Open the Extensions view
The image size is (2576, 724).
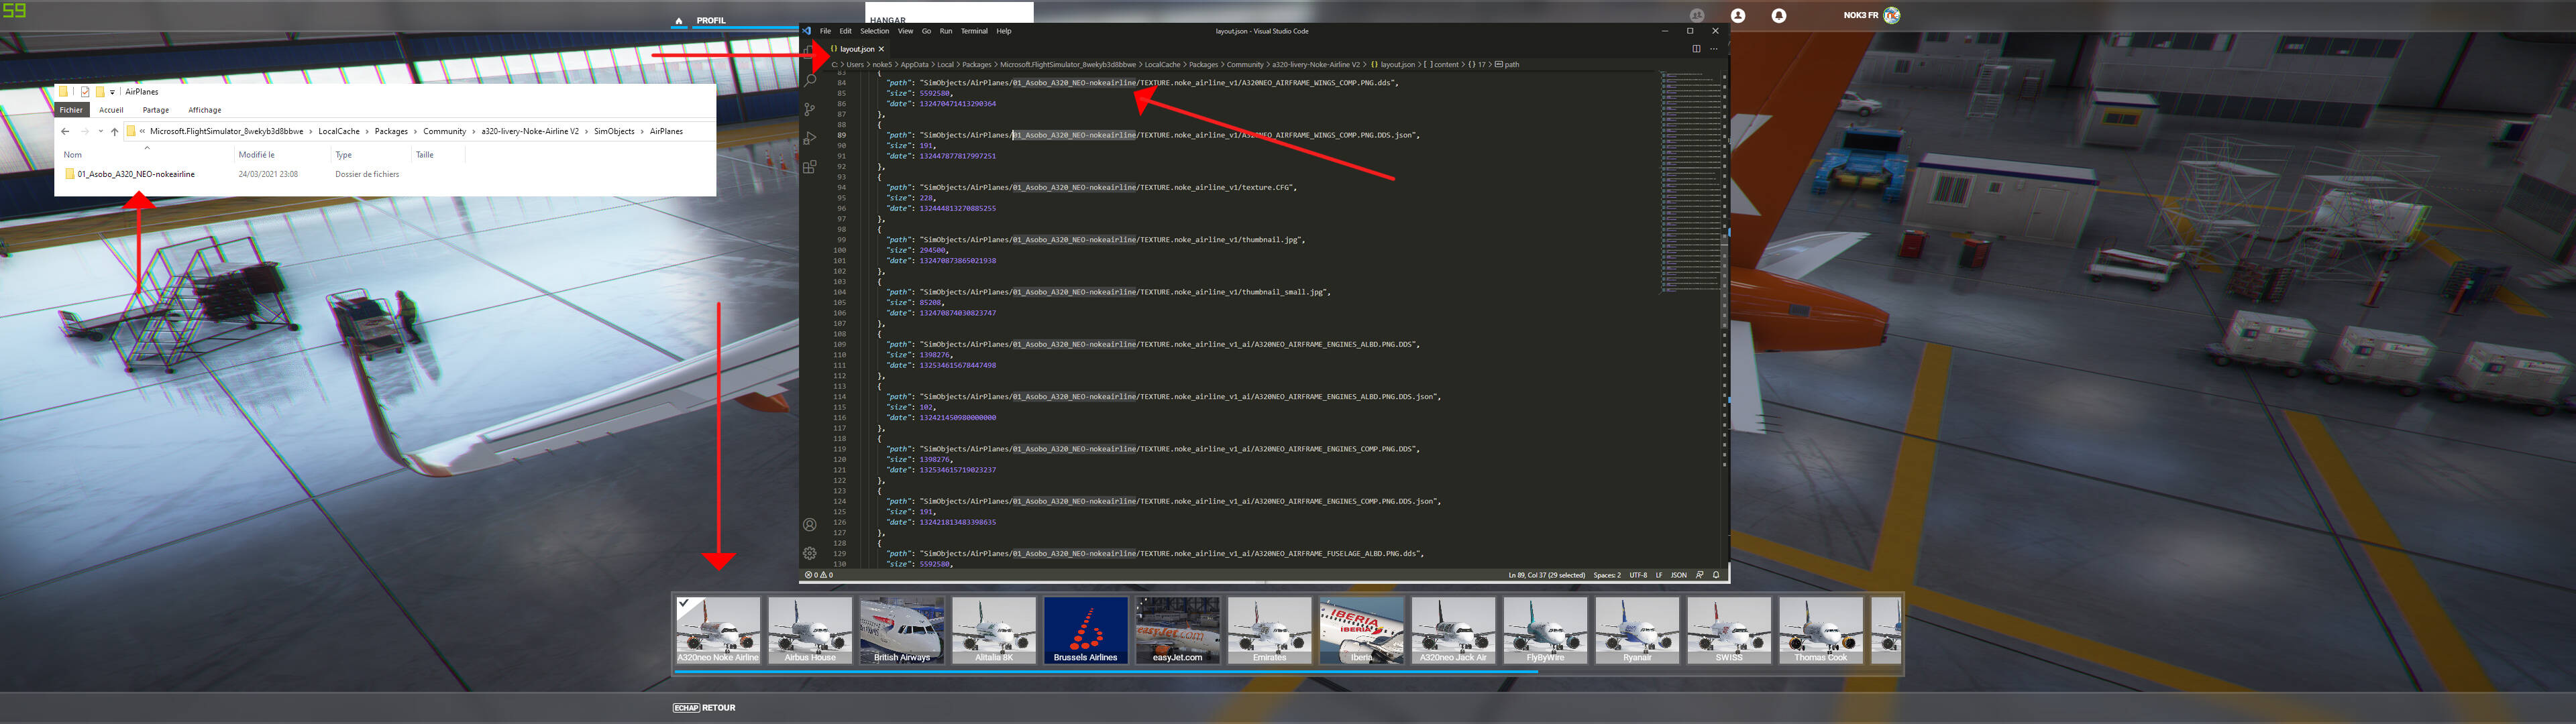[809, 167]
